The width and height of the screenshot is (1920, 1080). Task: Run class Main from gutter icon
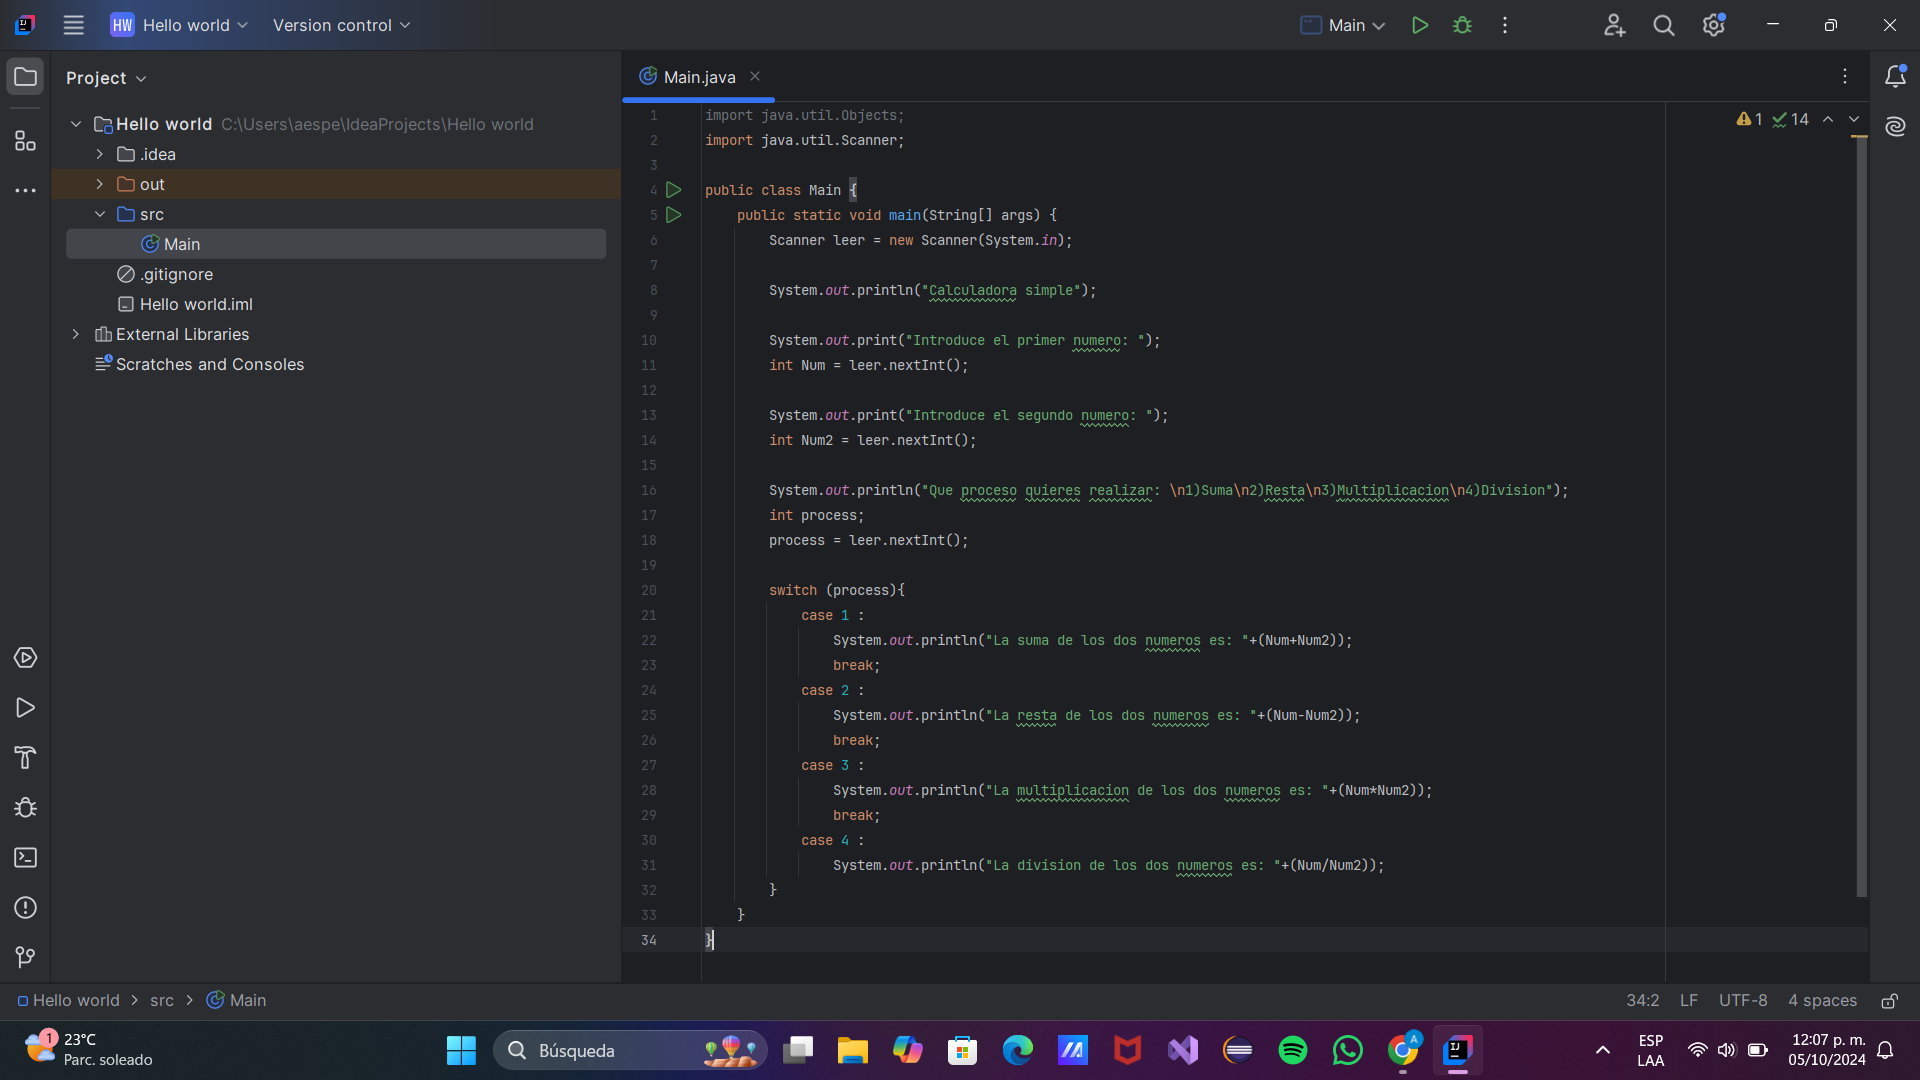tap(674, 190)
